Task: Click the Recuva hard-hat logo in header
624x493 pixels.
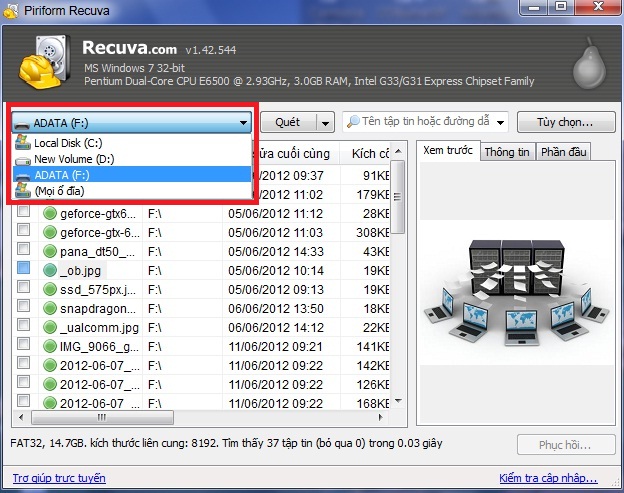Action: point(46,62)
